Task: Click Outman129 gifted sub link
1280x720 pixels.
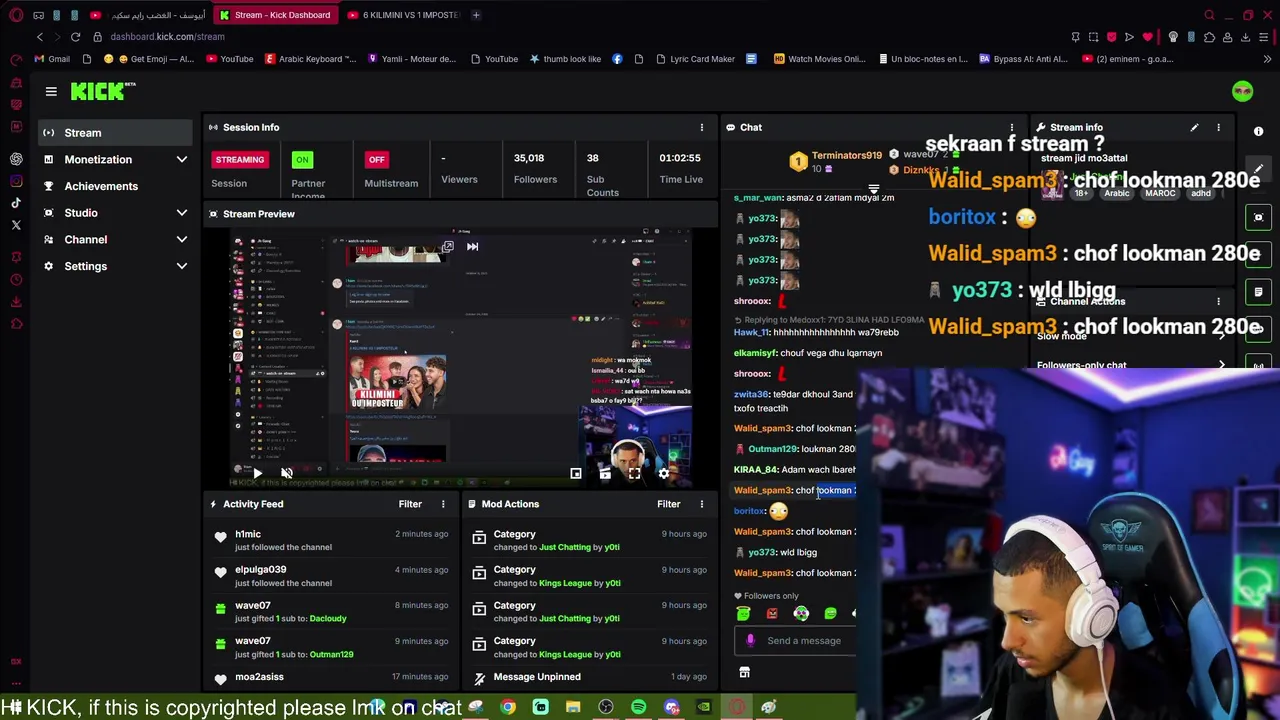Action: pos(331,654)
